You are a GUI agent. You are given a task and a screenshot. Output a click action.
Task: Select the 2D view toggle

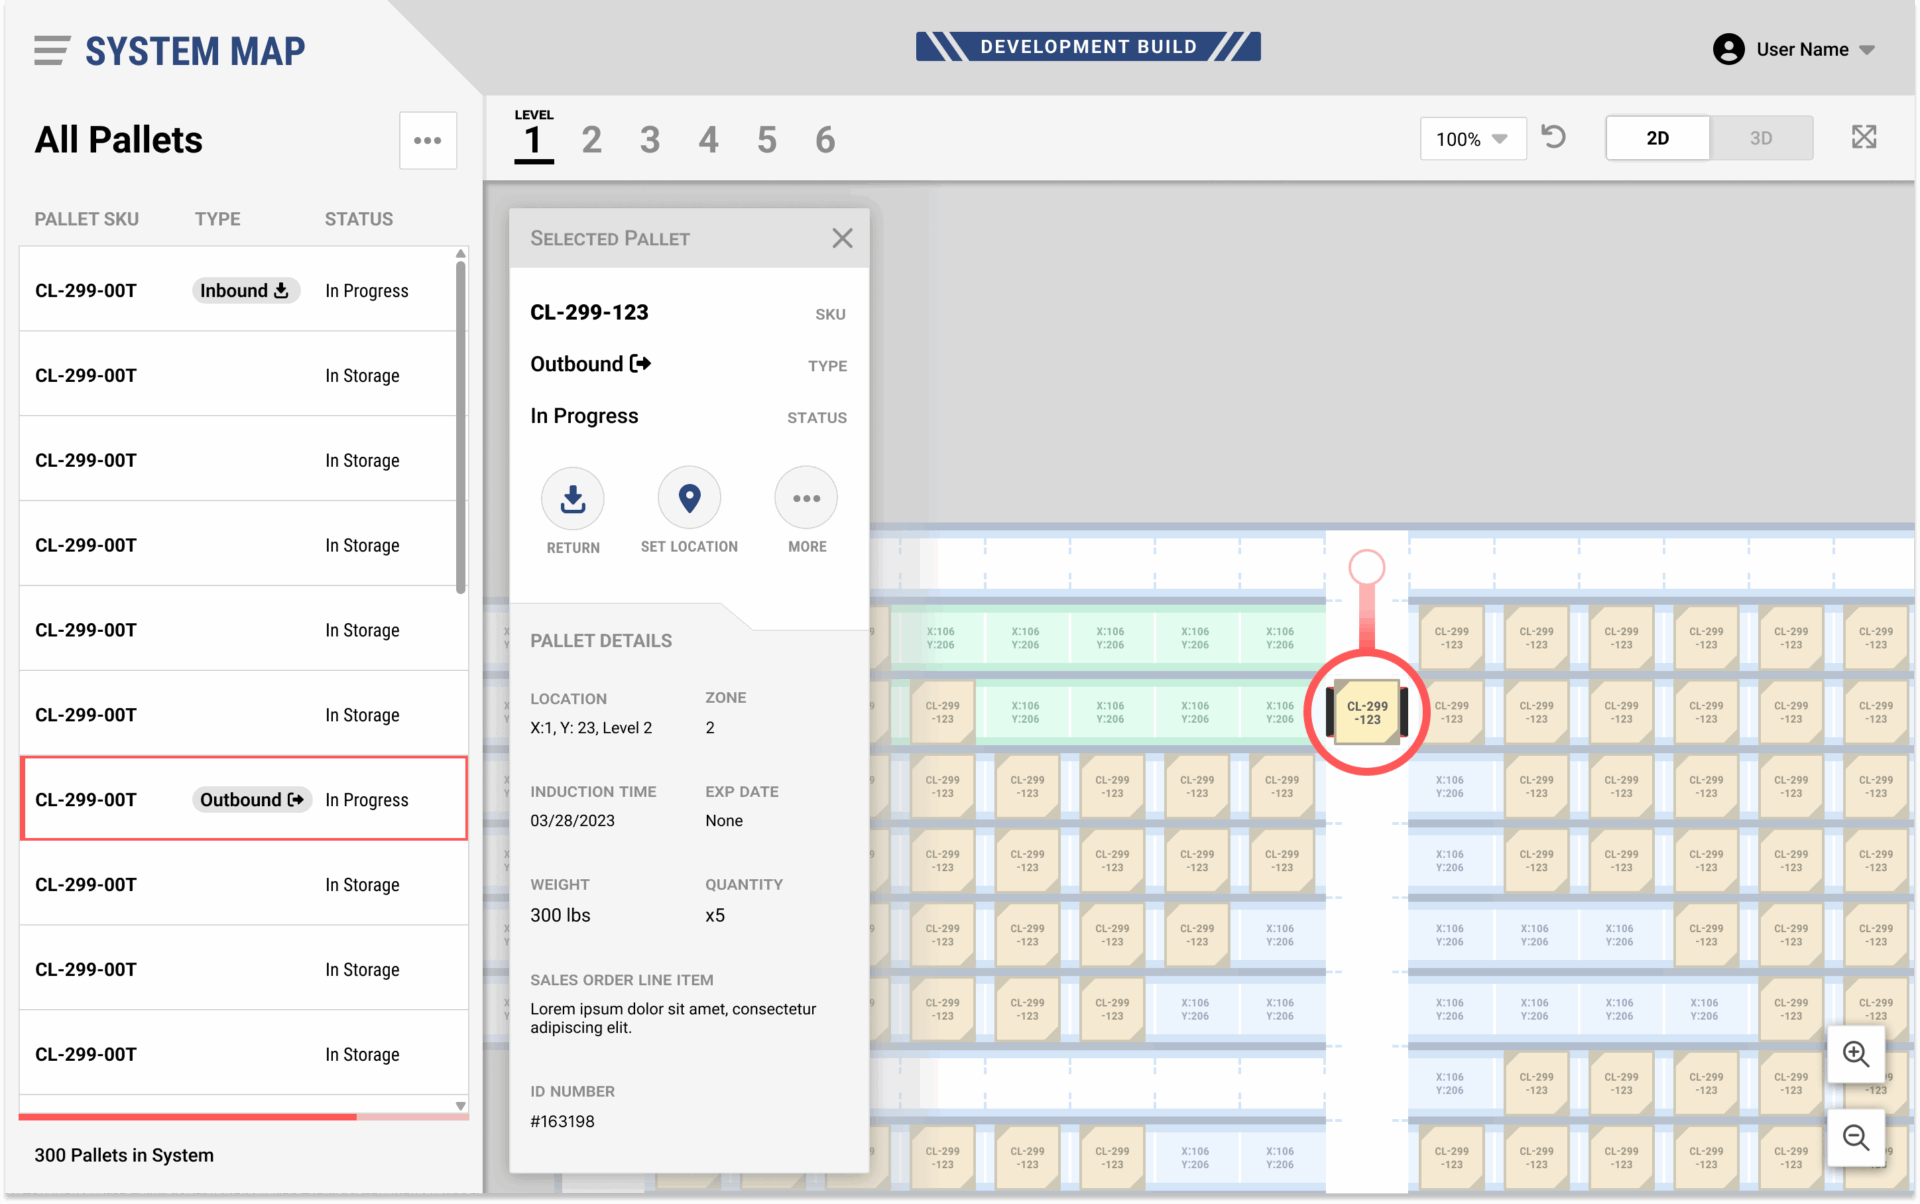pyautogui.click(x=1657, y=138)
